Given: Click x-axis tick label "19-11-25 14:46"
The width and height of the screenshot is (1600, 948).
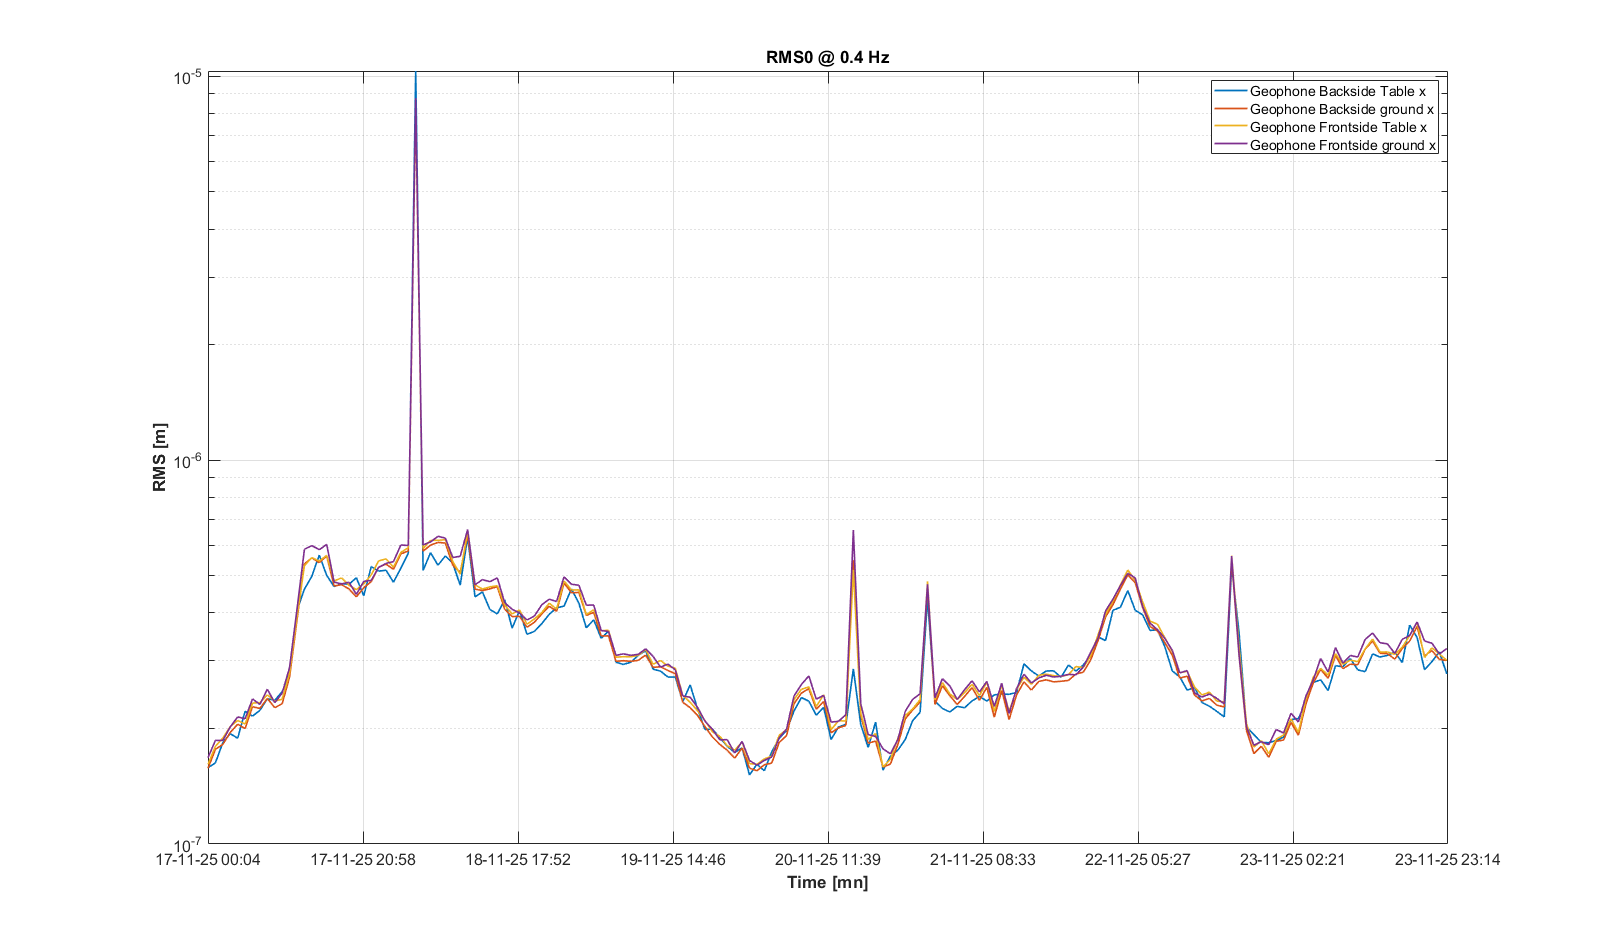Looking at the screenshot, I should (x=673, y=859).
